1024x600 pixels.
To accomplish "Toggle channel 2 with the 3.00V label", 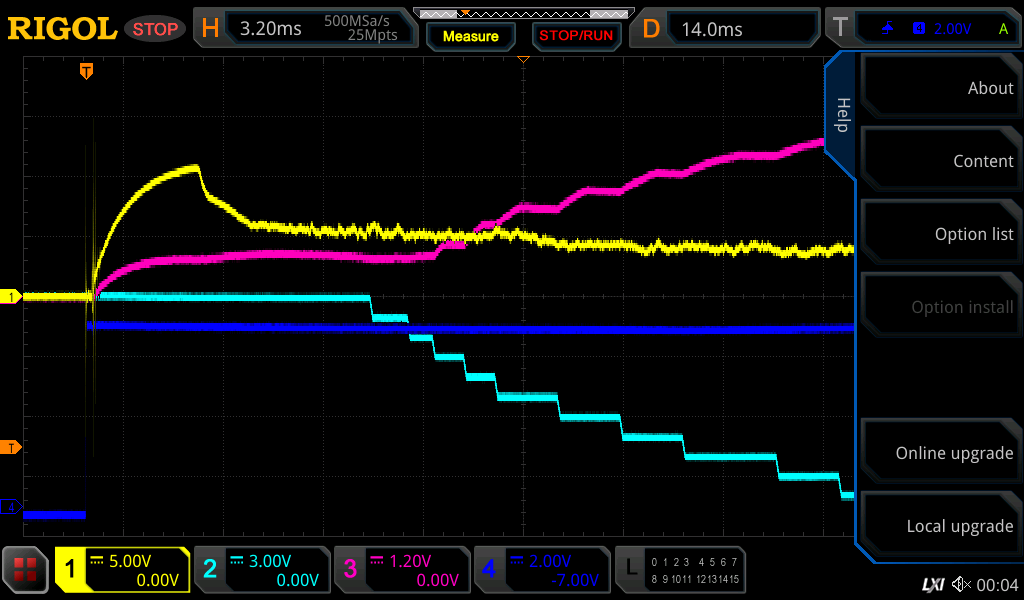I will pyautogui.click(x=261, y=570).
